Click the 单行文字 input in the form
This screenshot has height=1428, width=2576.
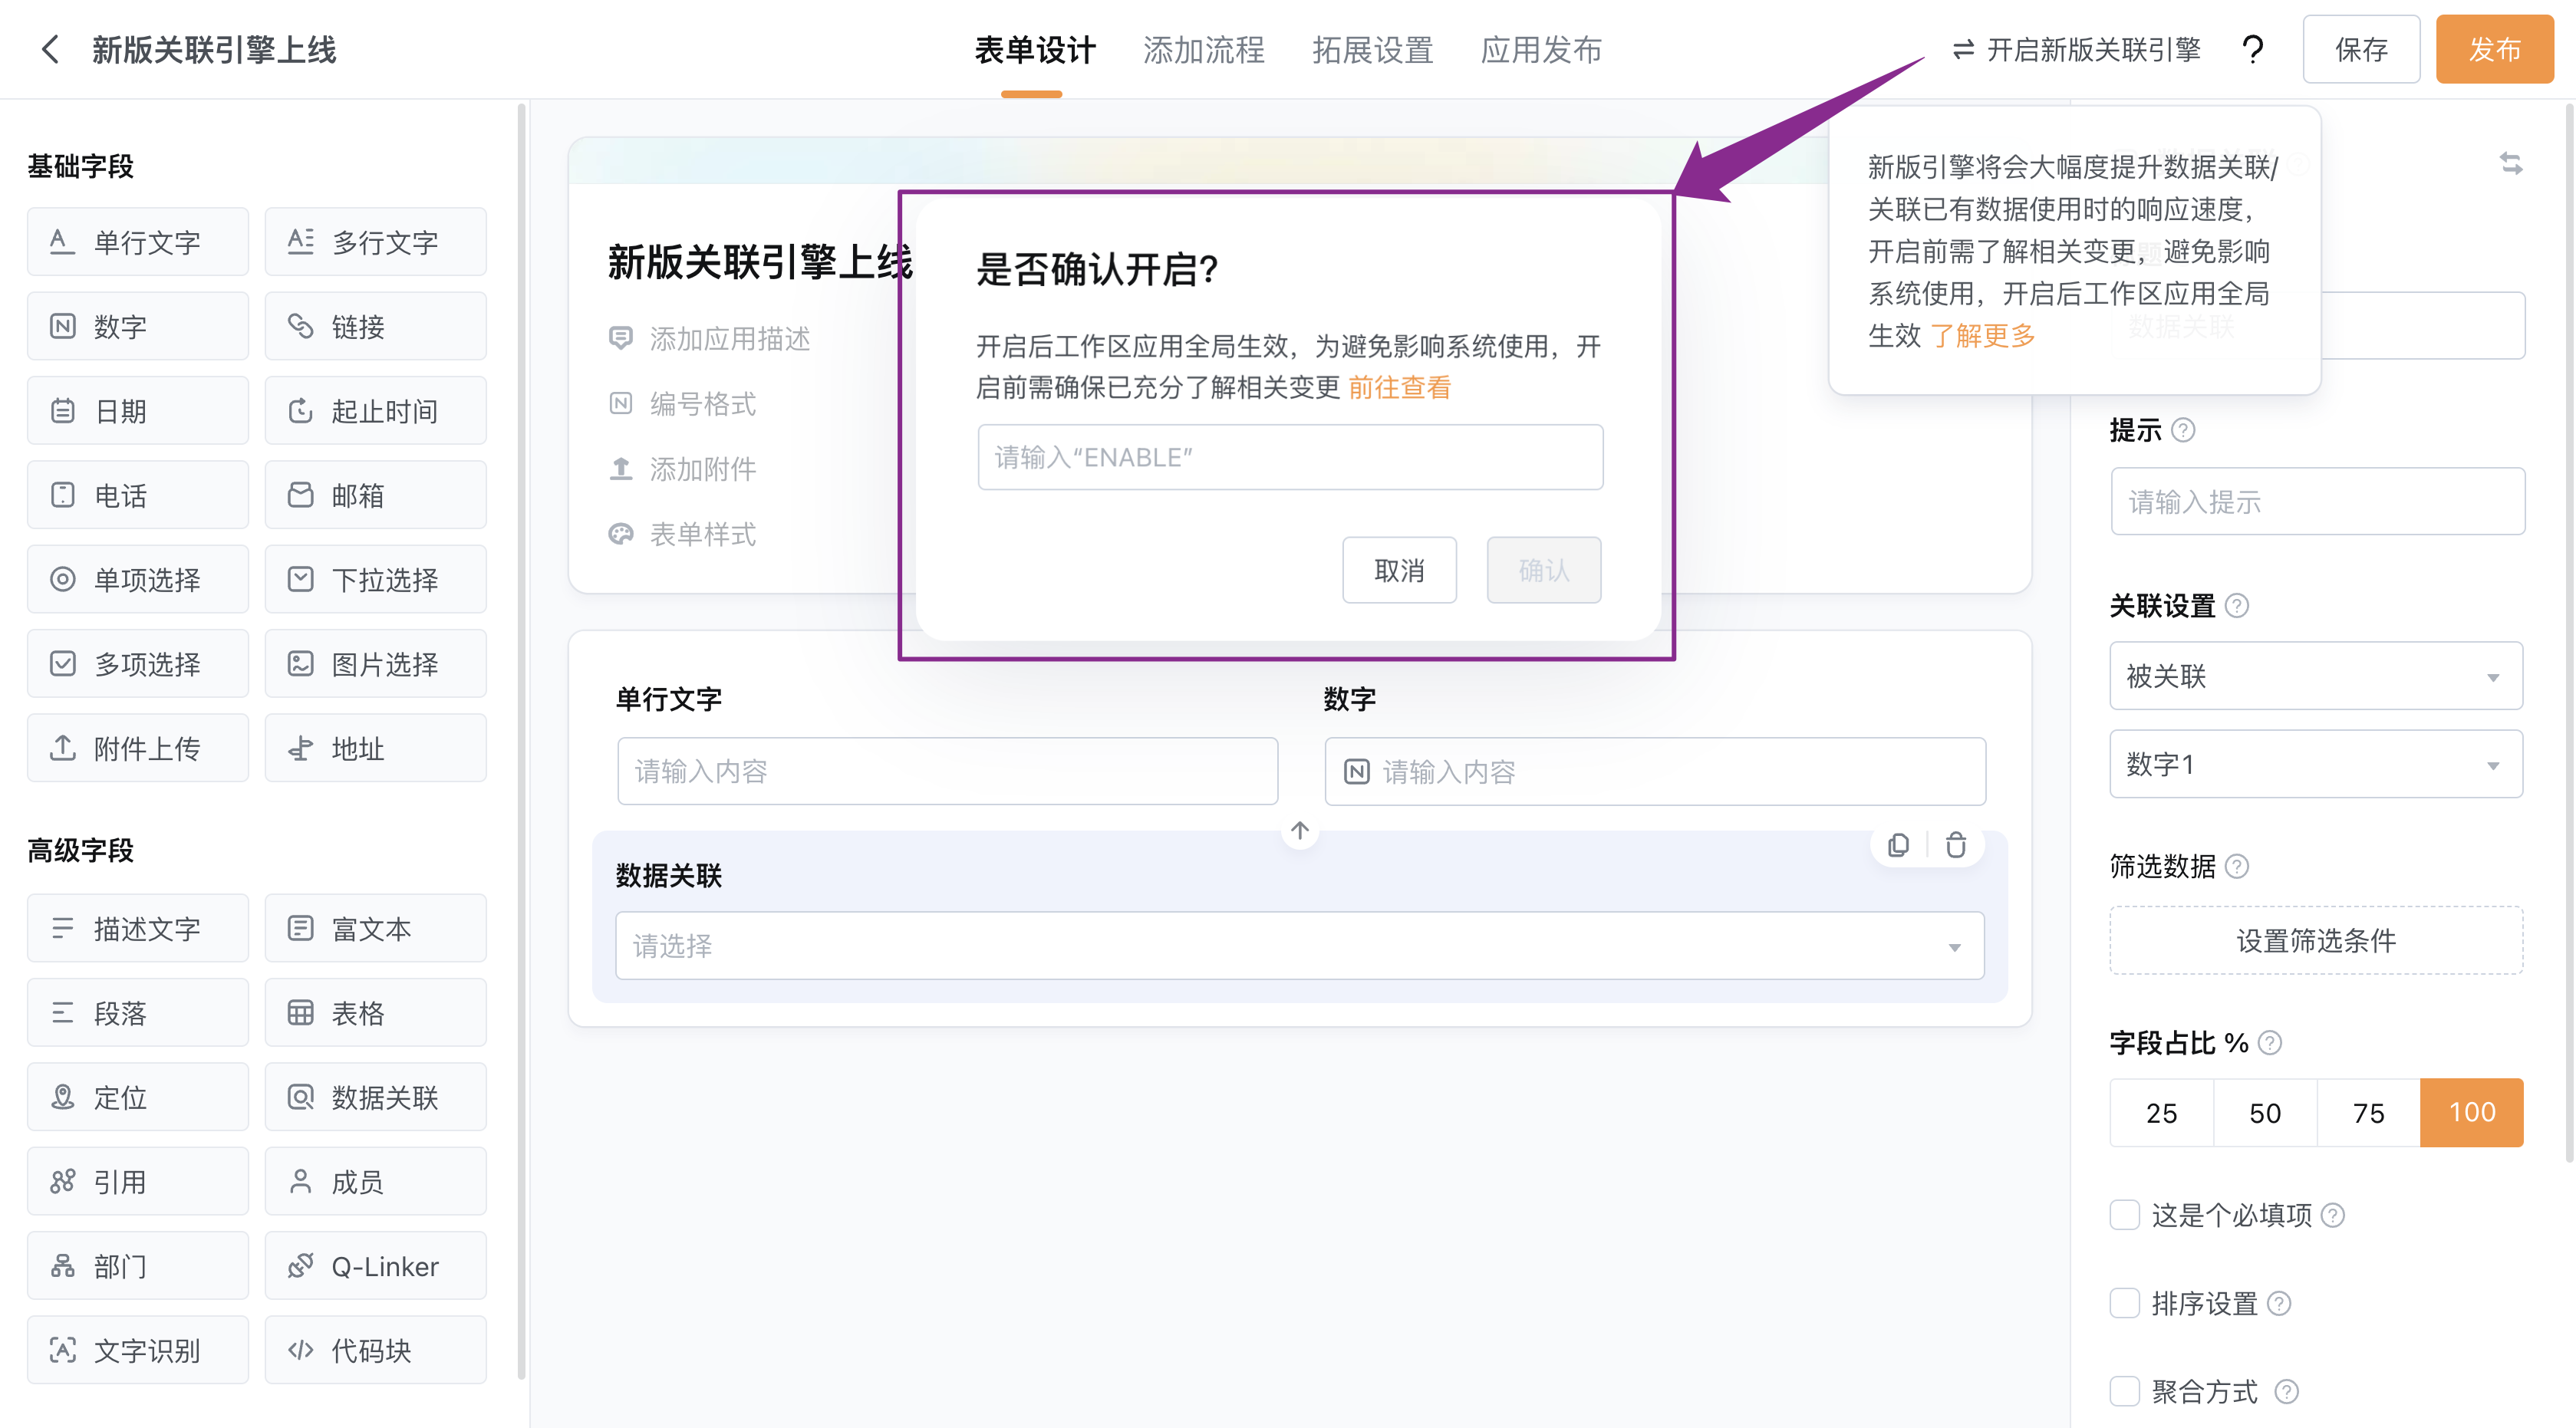click(x=947, y=771)
